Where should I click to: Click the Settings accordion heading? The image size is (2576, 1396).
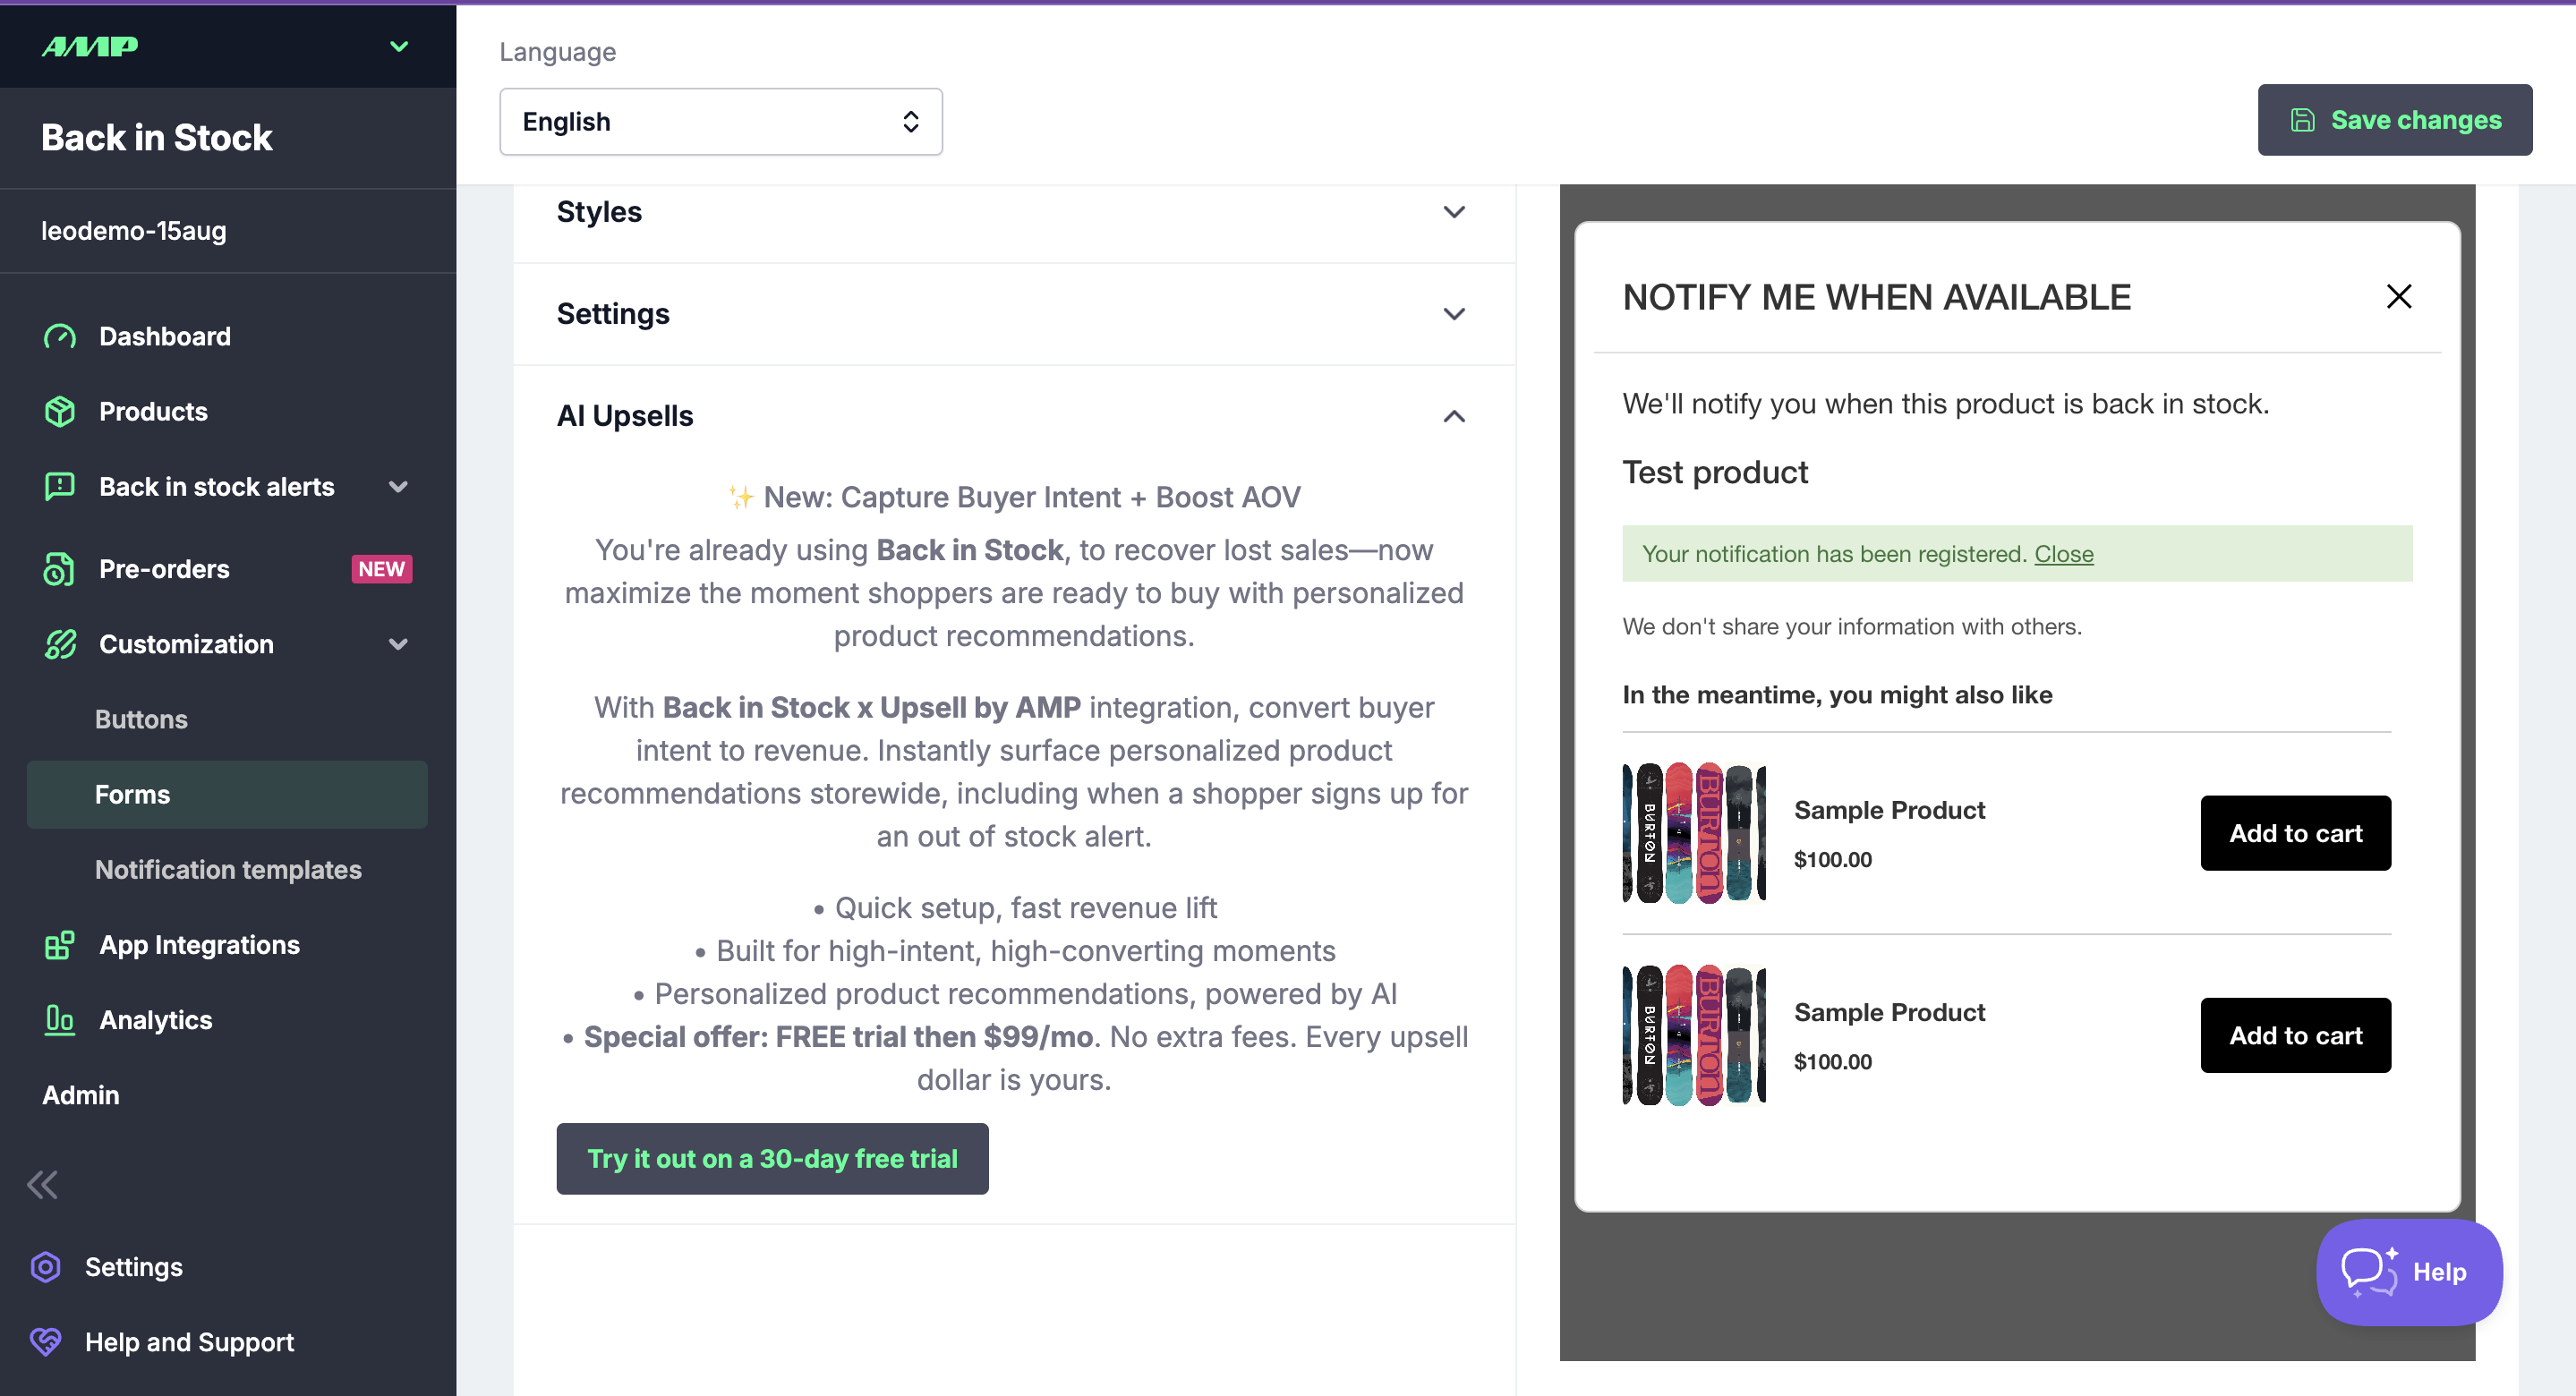click(613, 314)
